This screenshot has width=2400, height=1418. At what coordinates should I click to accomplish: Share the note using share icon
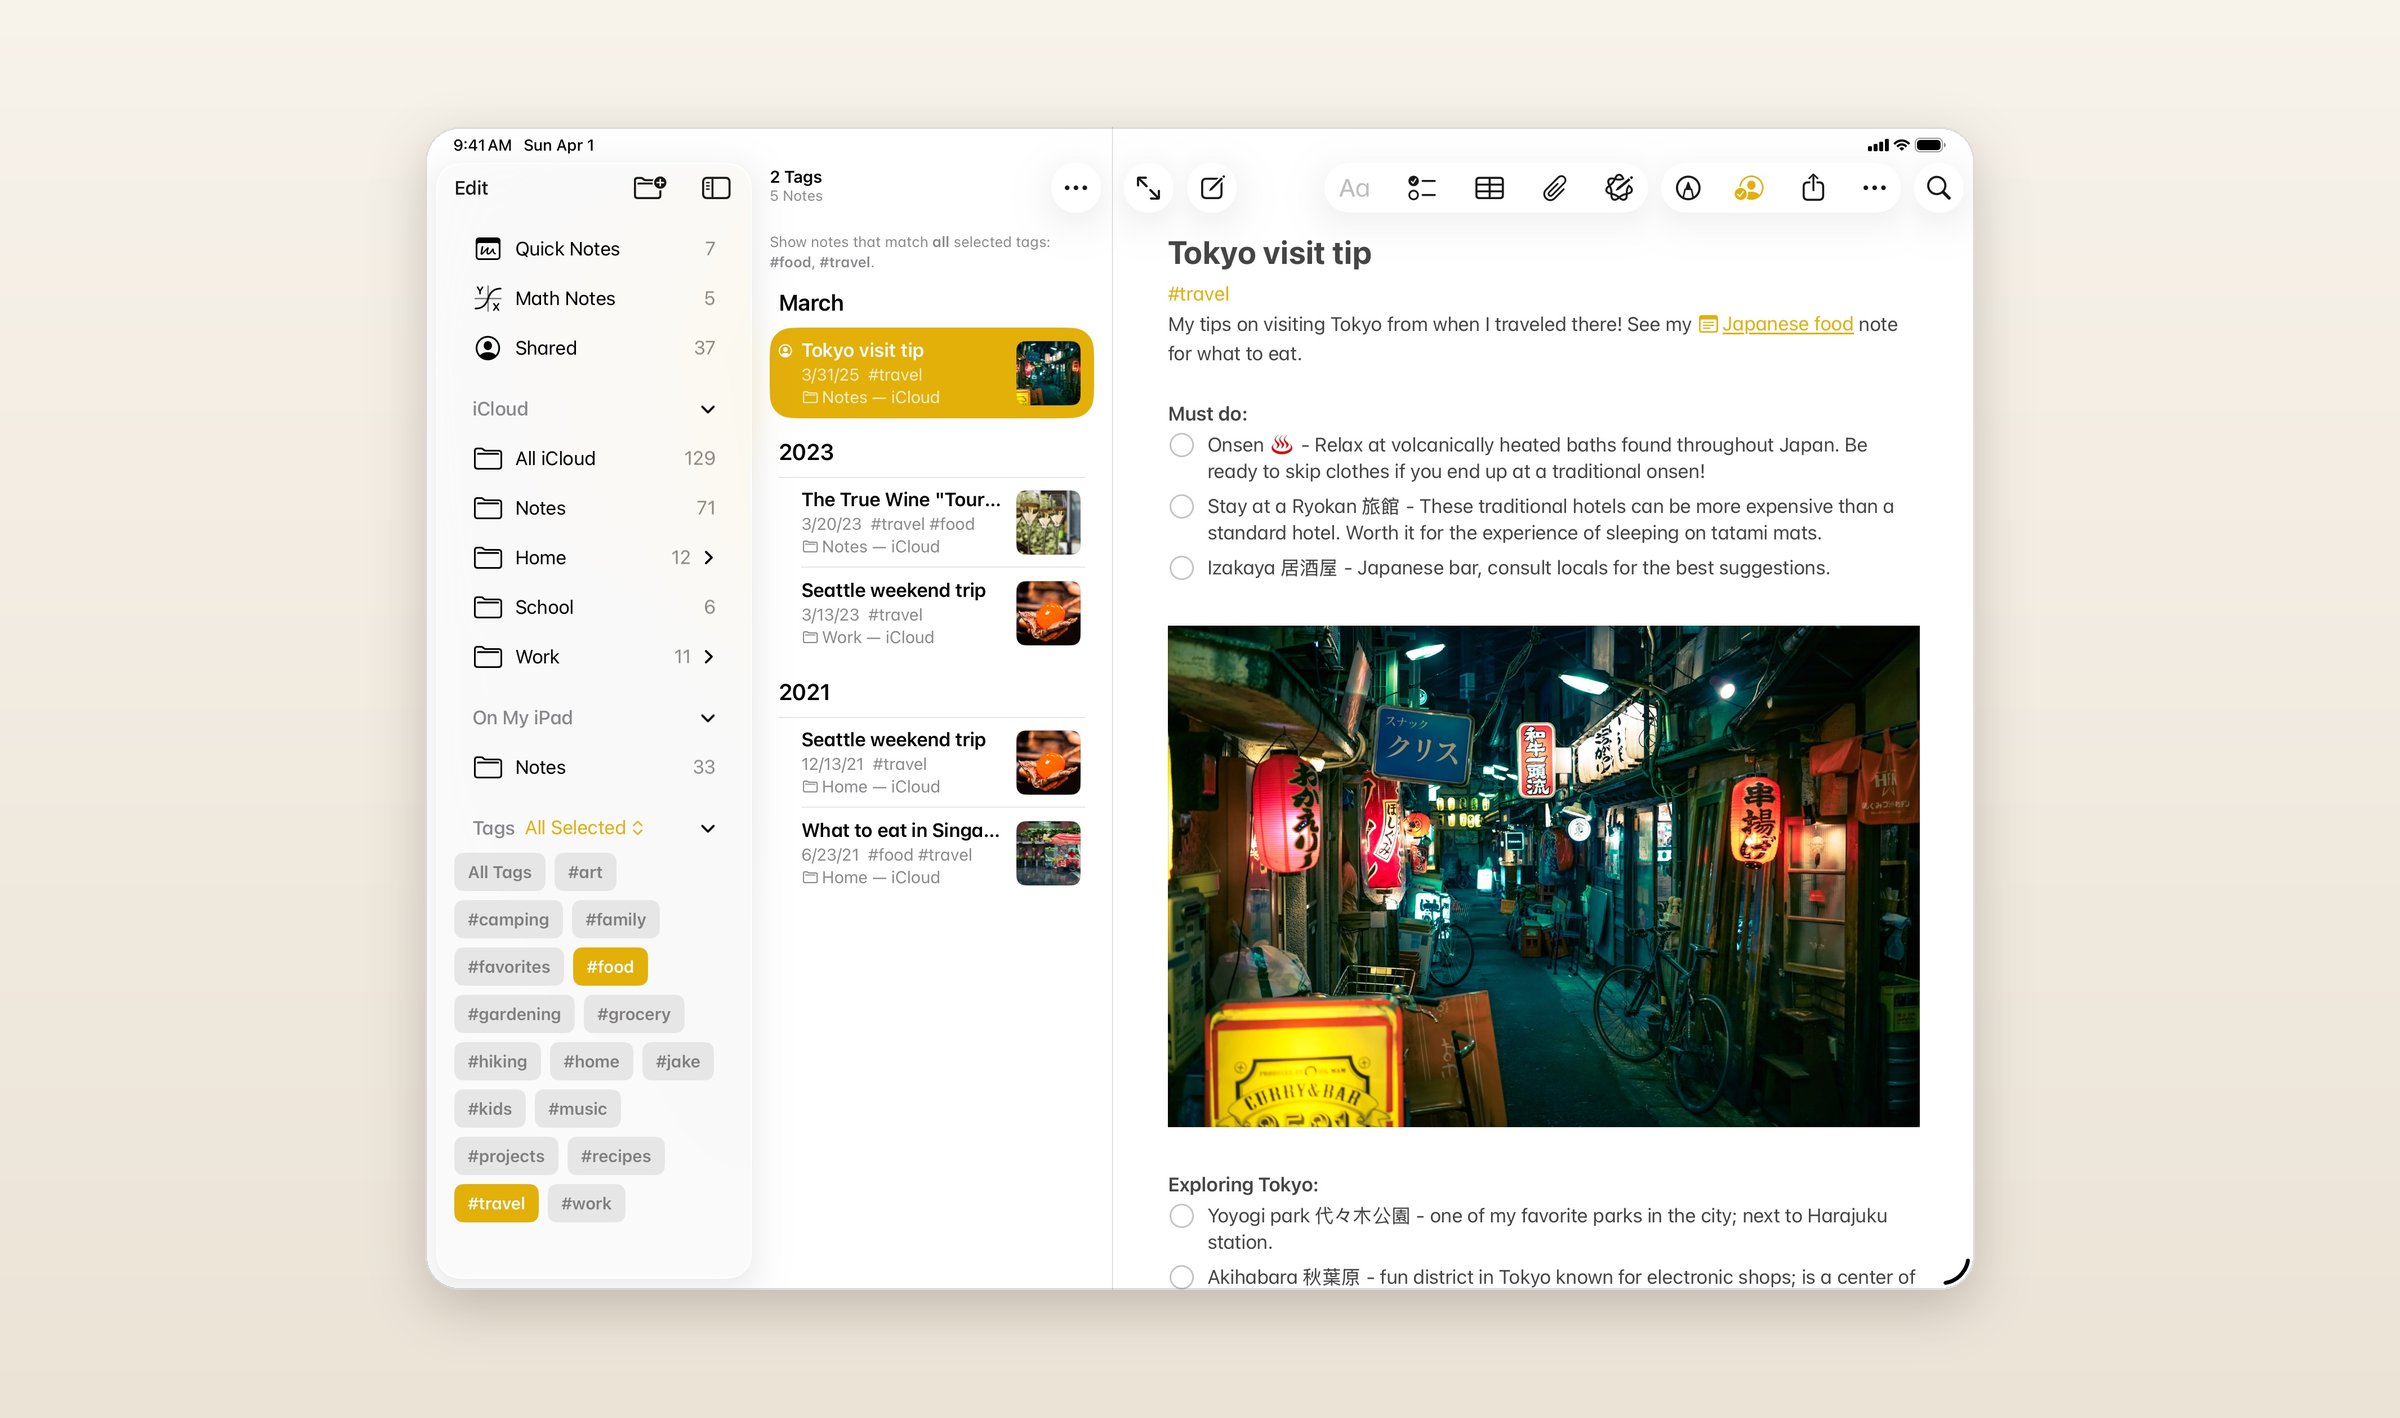1813,187
